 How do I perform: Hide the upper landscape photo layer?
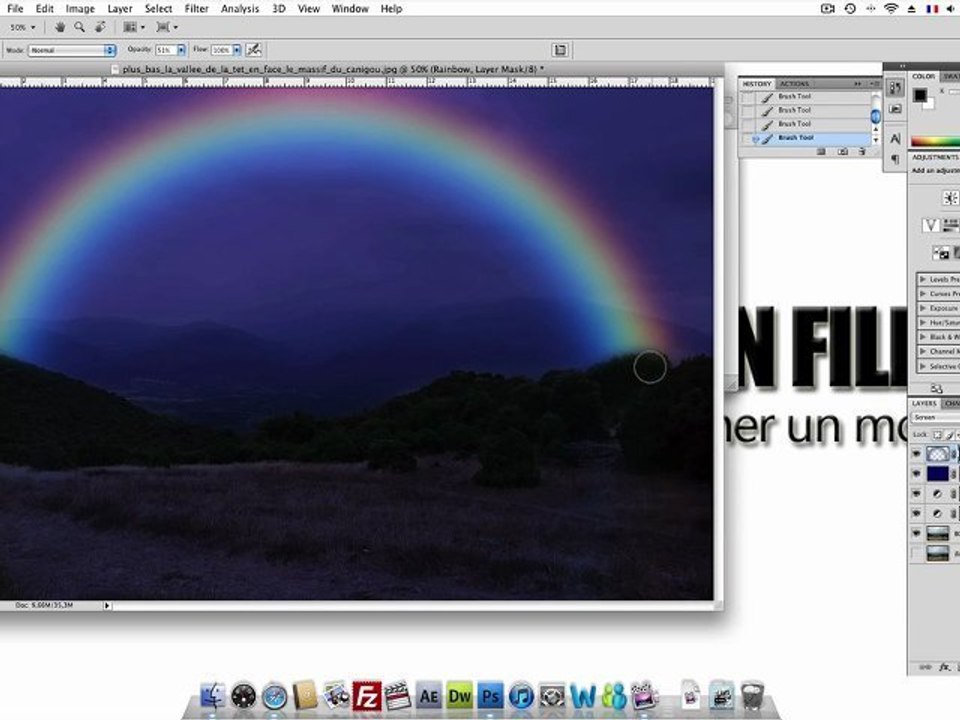click(x=917, y=533)
